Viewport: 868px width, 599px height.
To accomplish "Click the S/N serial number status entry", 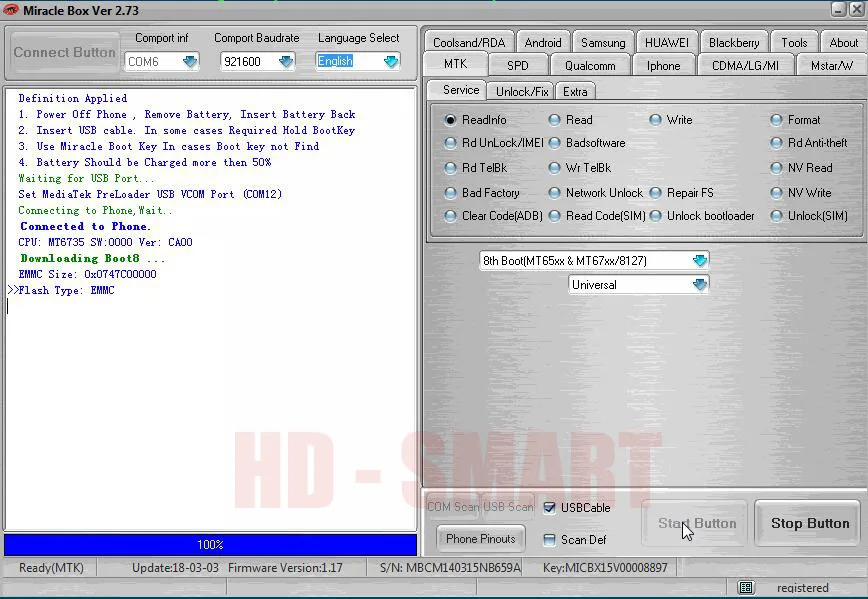I will pos(451,567).
